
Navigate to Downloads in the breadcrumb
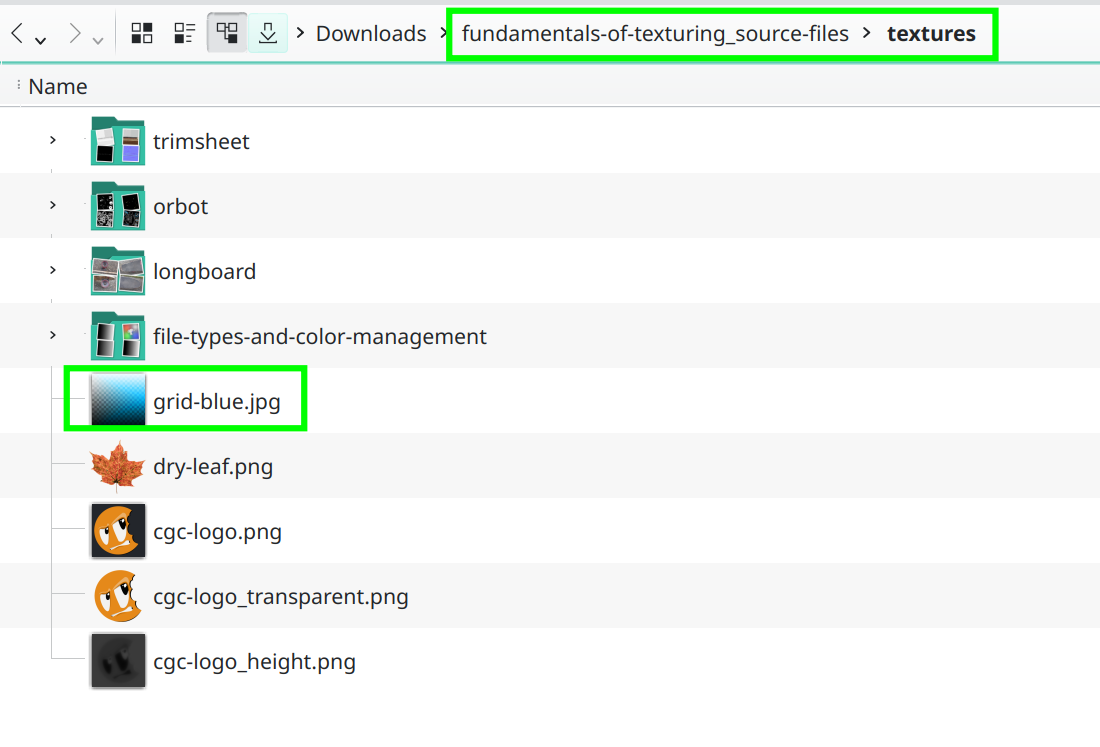point(371,34)
